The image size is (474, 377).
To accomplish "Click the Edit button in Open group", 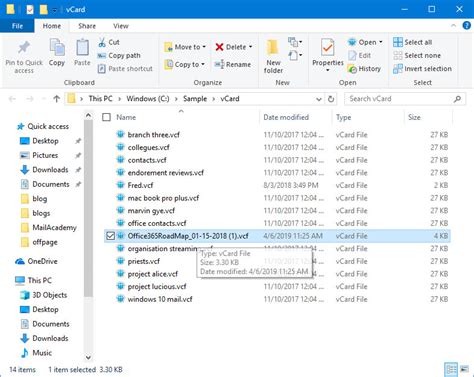I will pos(359,56).
